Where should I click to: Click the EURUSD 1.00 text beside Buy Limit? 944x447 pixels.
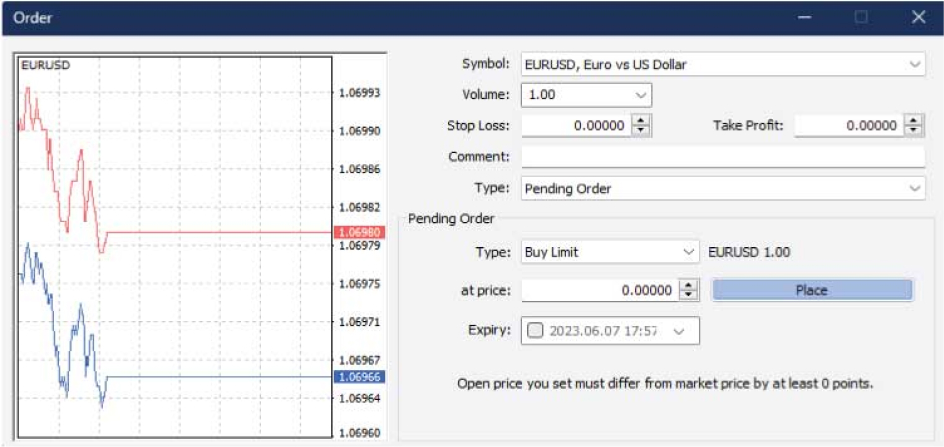[749, 252]
